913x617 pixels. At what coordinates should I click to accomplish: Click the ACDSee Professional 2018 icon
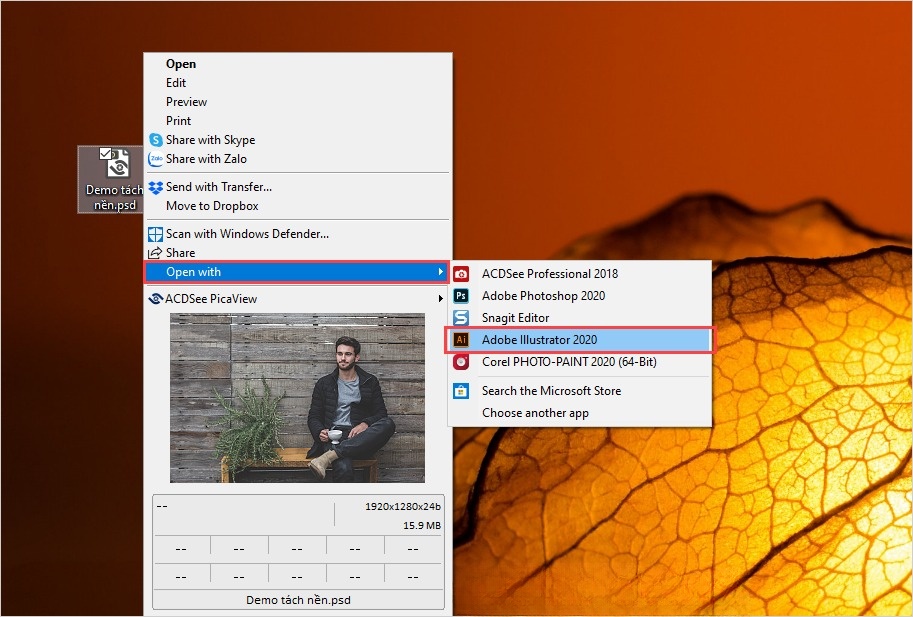point(461,274)
